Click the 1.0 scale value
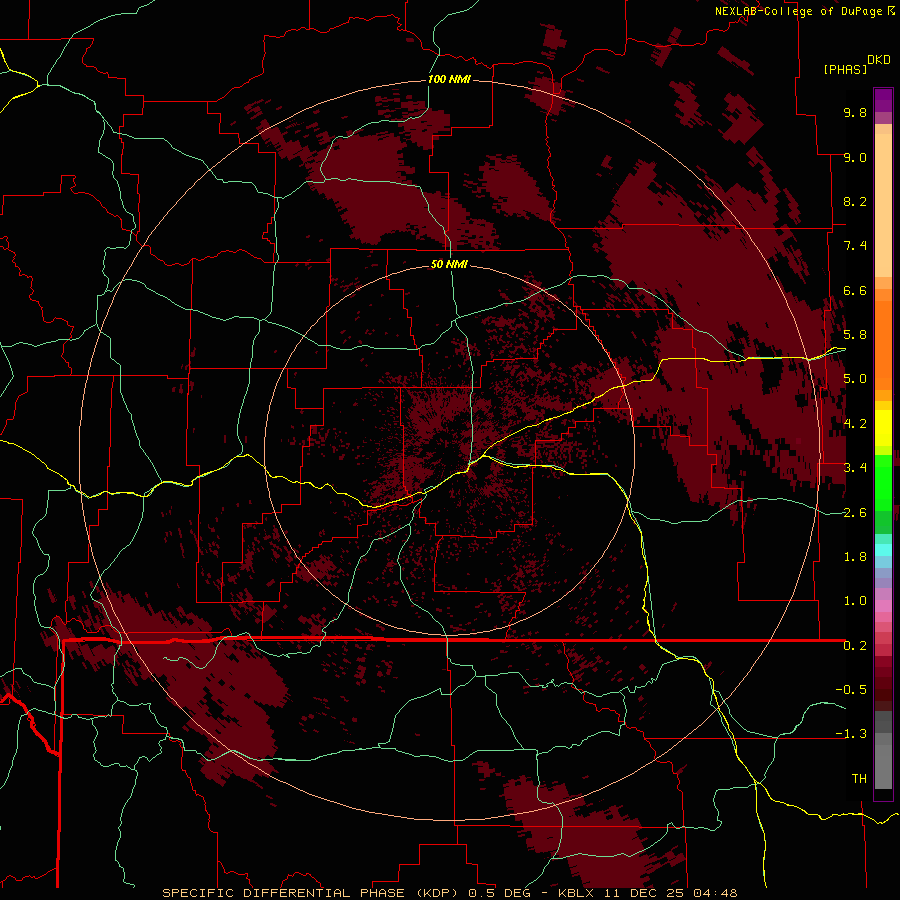Image resolution: width=900 pixels, height=900 pixels. click(855, 601)
